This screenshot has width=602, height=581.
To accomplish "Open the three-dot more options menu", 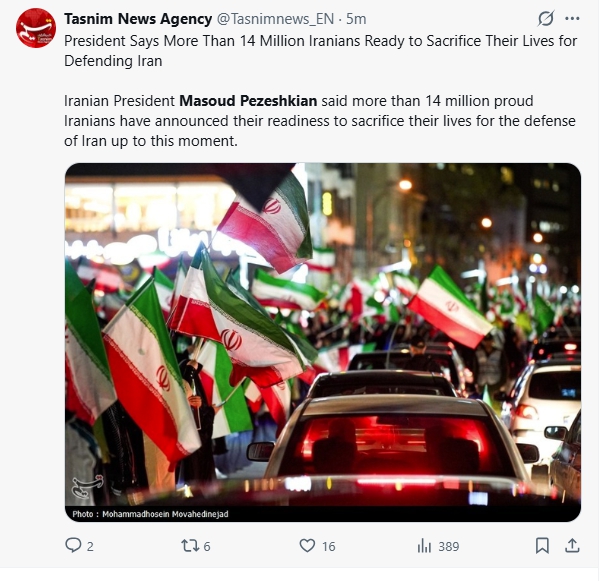I will click(x=572, y=18).
